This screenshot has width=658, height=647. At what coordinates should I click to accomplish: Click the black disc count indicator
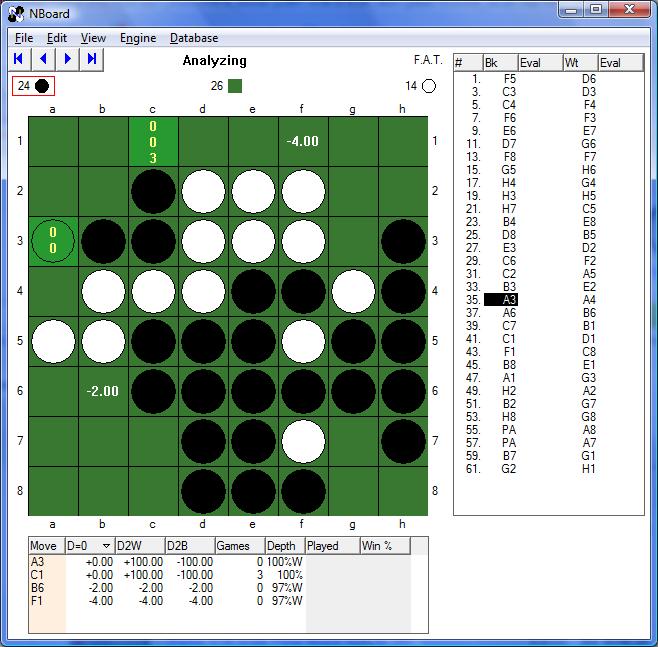32,86
